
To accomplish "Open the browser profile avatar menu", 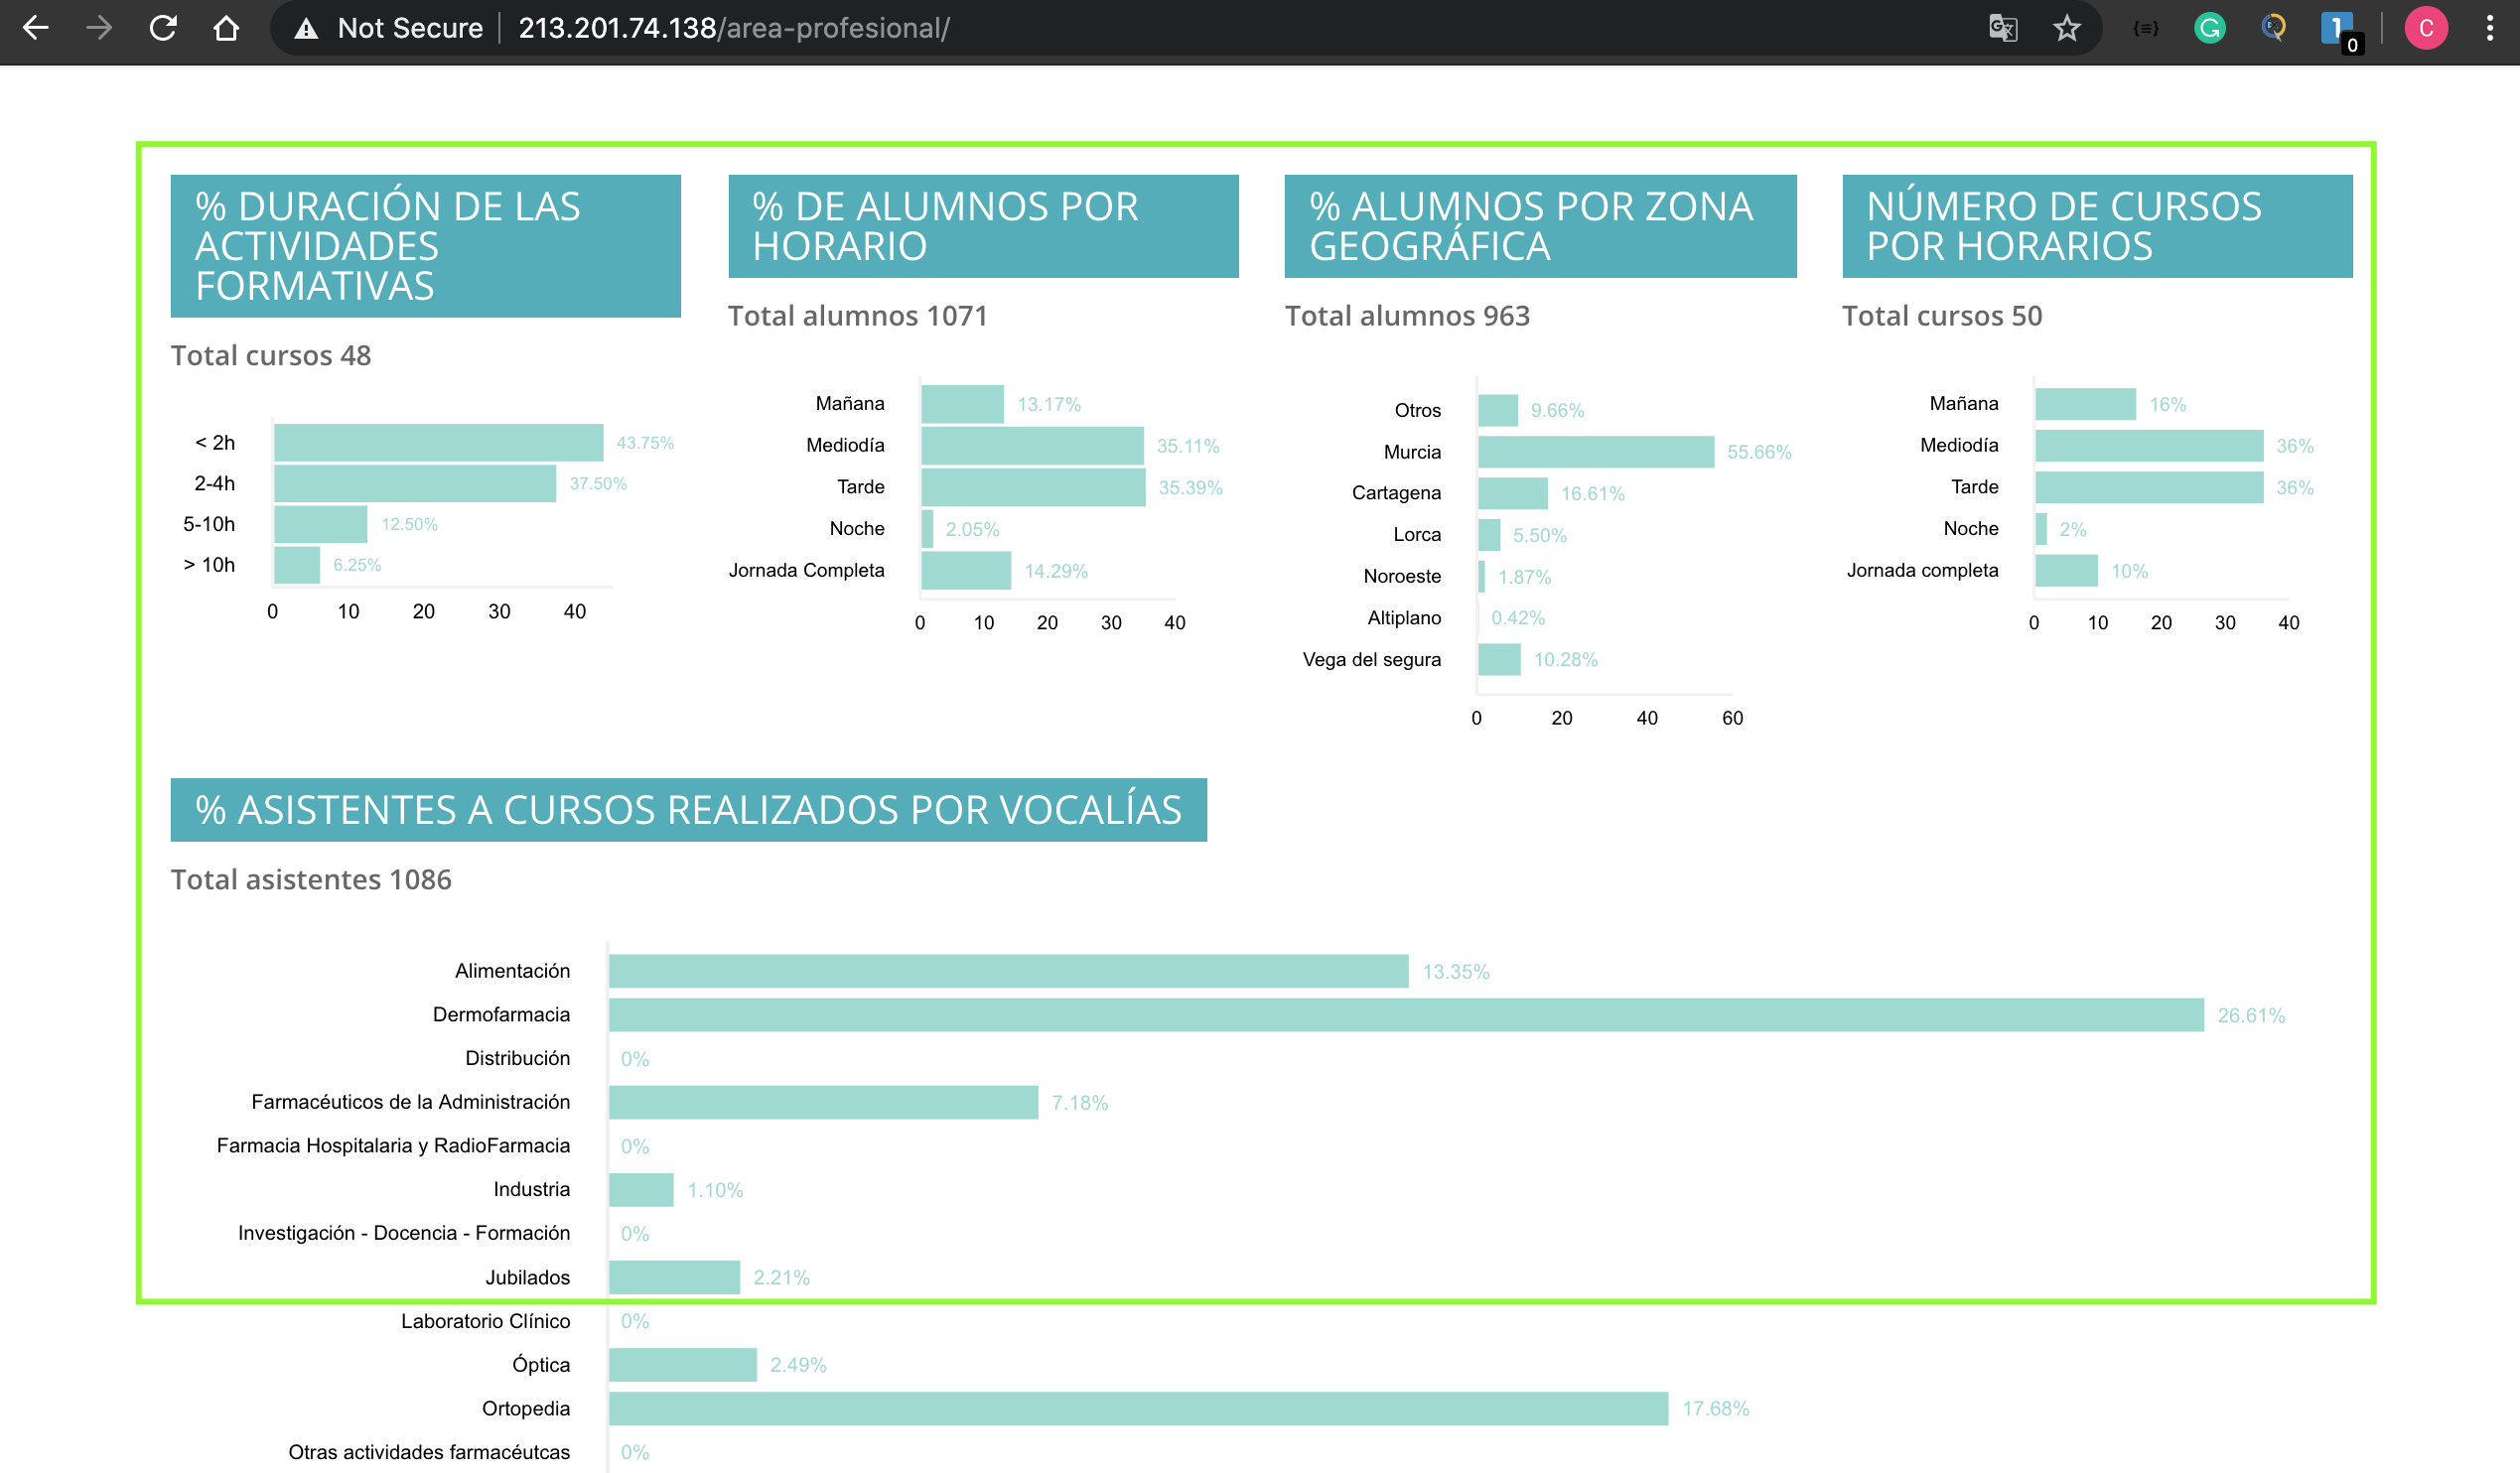I will (2426, 28).
